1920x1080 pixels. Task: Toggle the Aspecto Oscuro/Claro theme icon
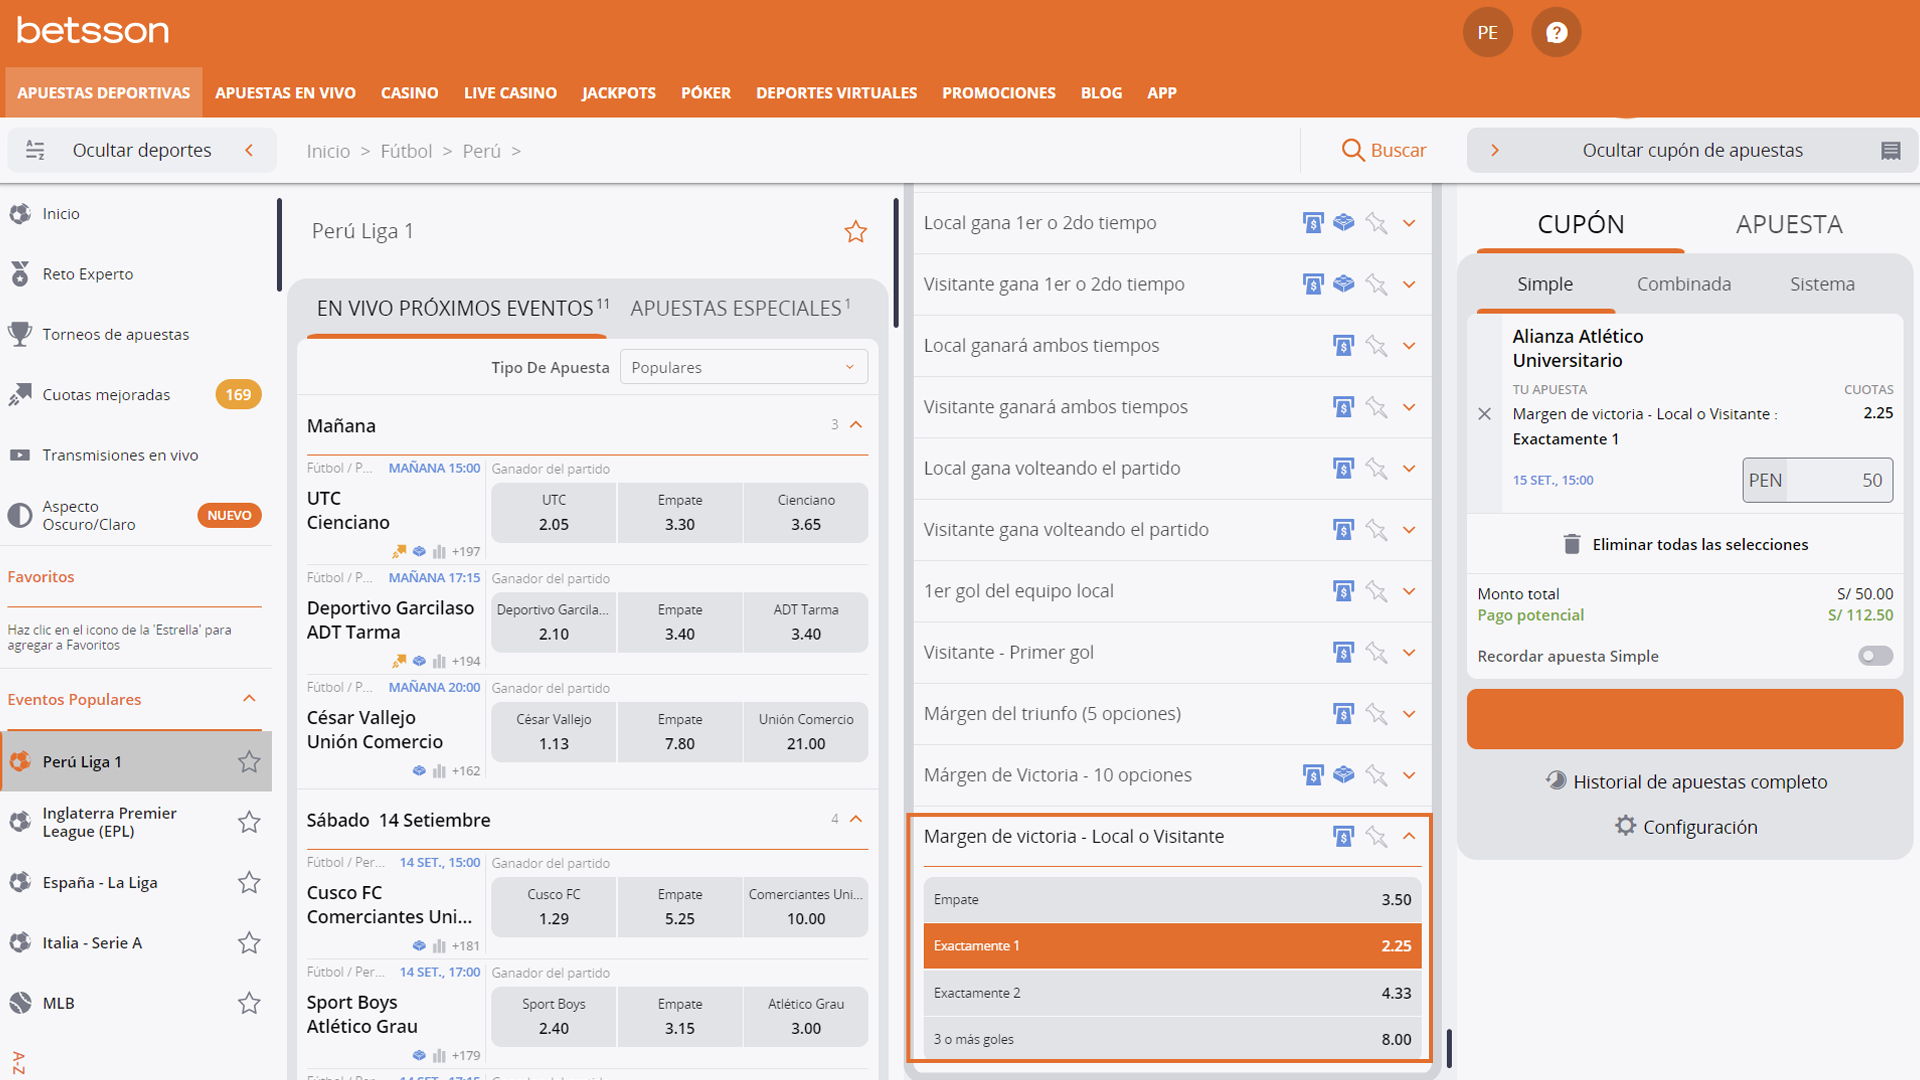click(20, 515)
